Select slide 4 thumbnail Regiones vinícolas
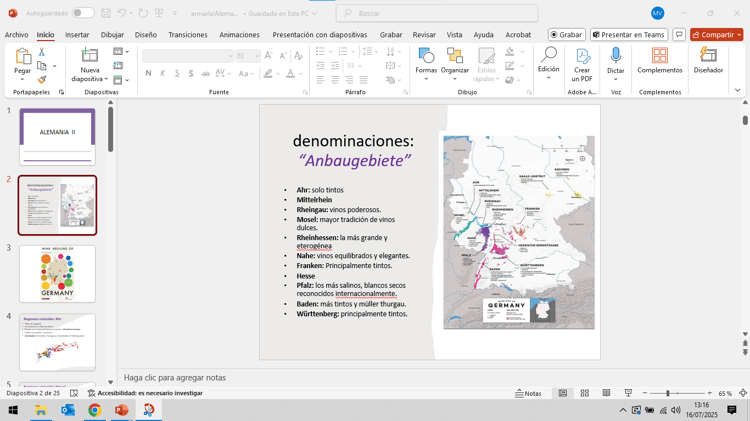Viewport: 750px width, 421px height. (57, 342)
